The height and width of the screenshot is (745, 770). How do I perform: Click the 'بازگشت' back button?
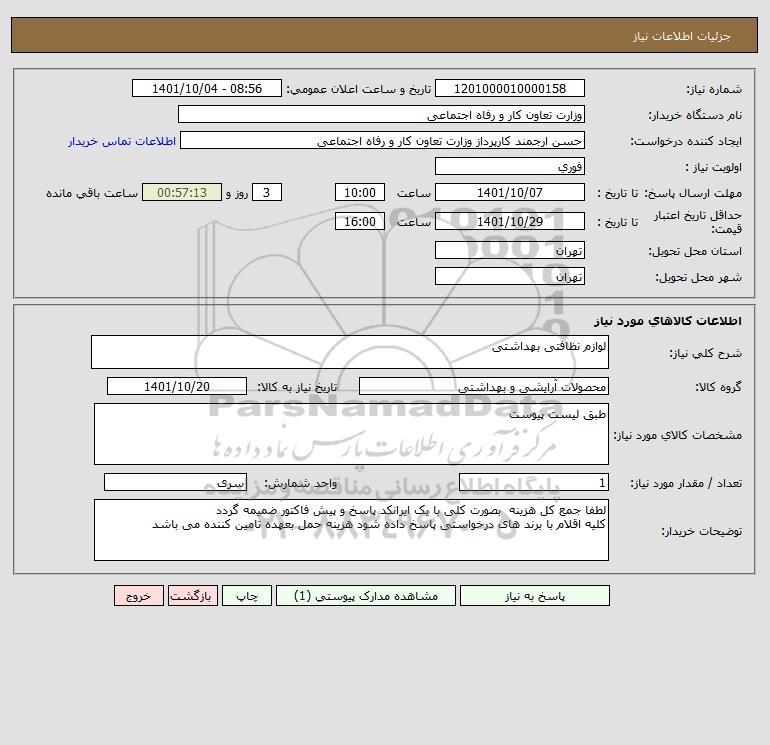pos(192,596)
